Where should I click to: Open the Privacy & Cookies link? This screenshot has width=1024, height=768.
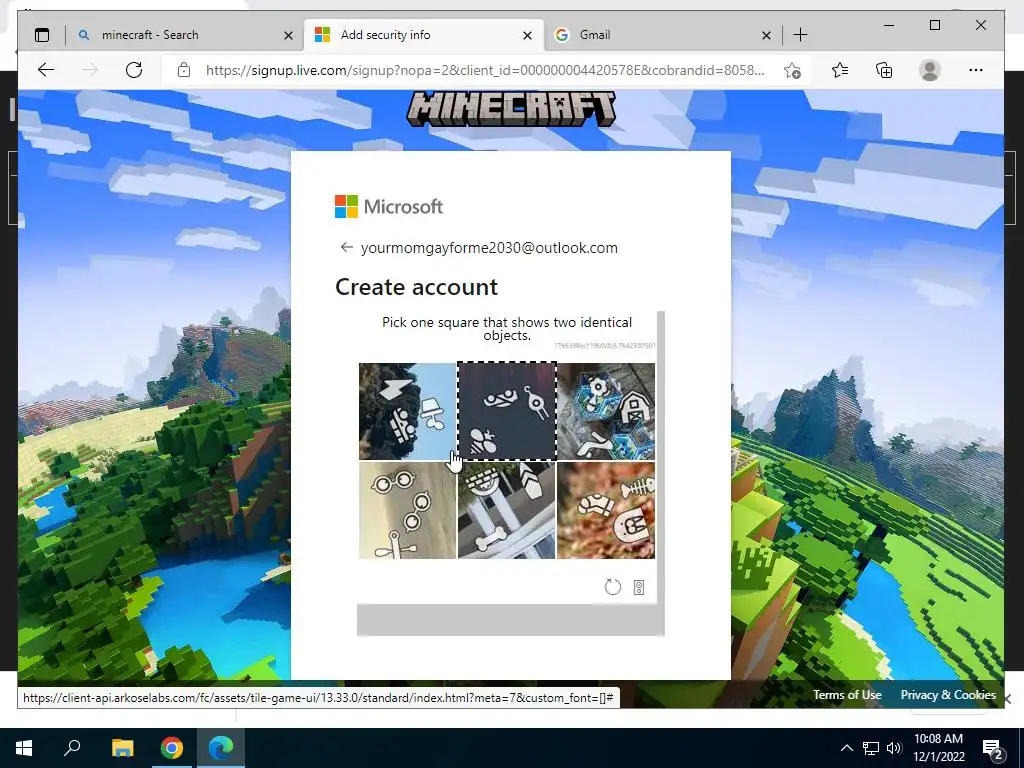click(948, 695)
